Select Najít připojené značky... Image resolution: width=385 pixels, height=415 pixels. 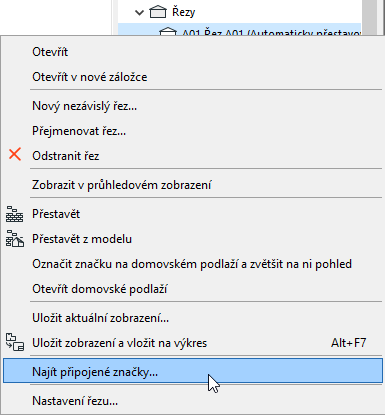coord(193,372)
